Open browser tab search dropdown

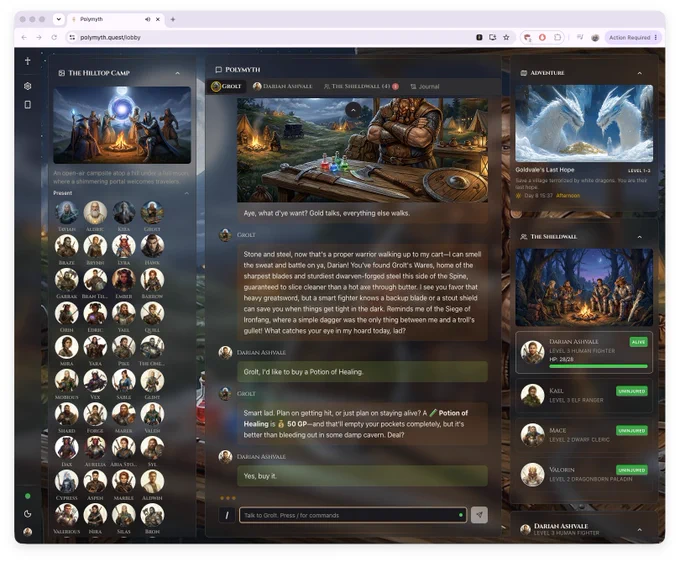point(59,19)
